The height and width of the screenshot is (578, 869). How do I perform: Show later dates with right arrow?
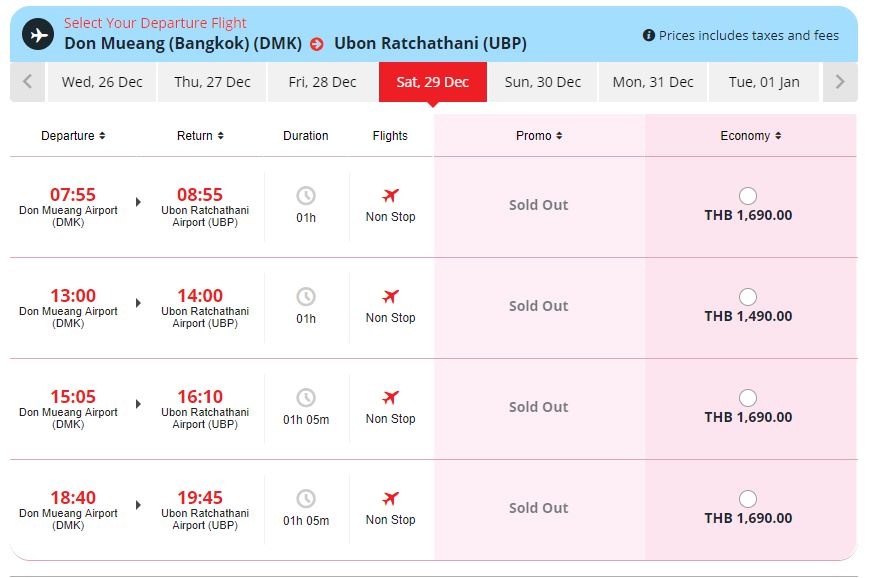(x=840, y=82)
